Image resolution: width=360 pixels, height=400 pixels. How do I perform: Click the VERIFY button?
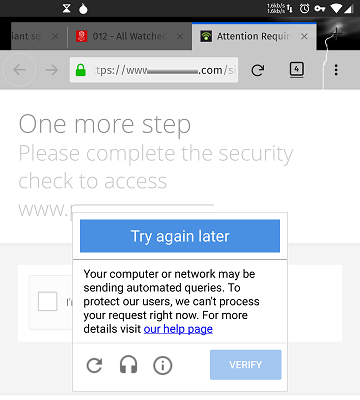246,365
